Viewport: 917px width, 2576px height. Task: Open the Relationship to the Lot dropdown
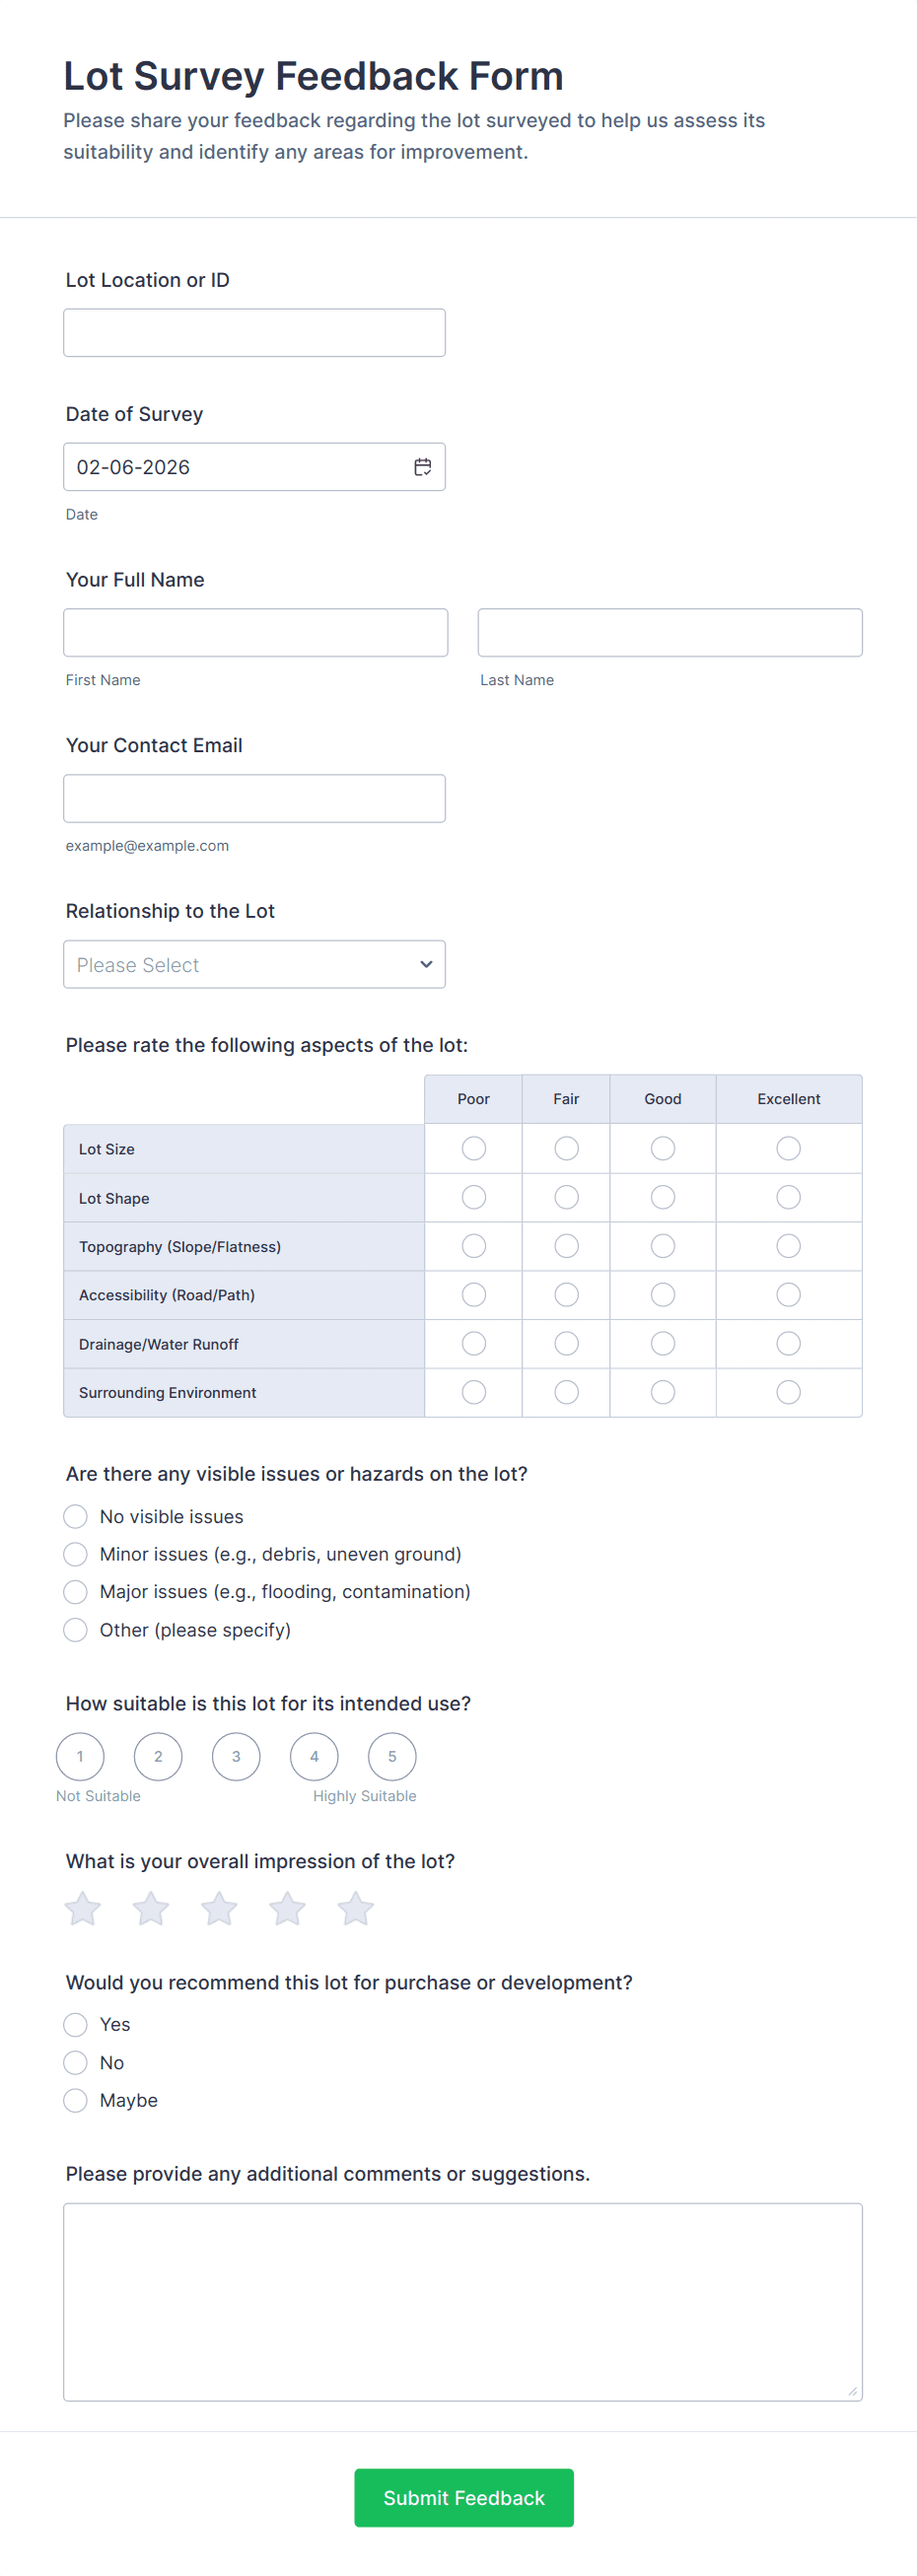[x=254, y=964]
